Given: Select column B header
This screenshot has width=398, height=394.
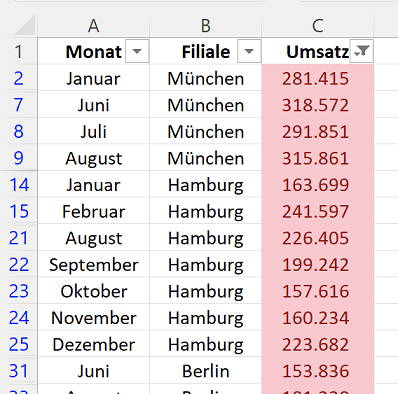Looking at the screenshot, I should click(x=206, y=25).
